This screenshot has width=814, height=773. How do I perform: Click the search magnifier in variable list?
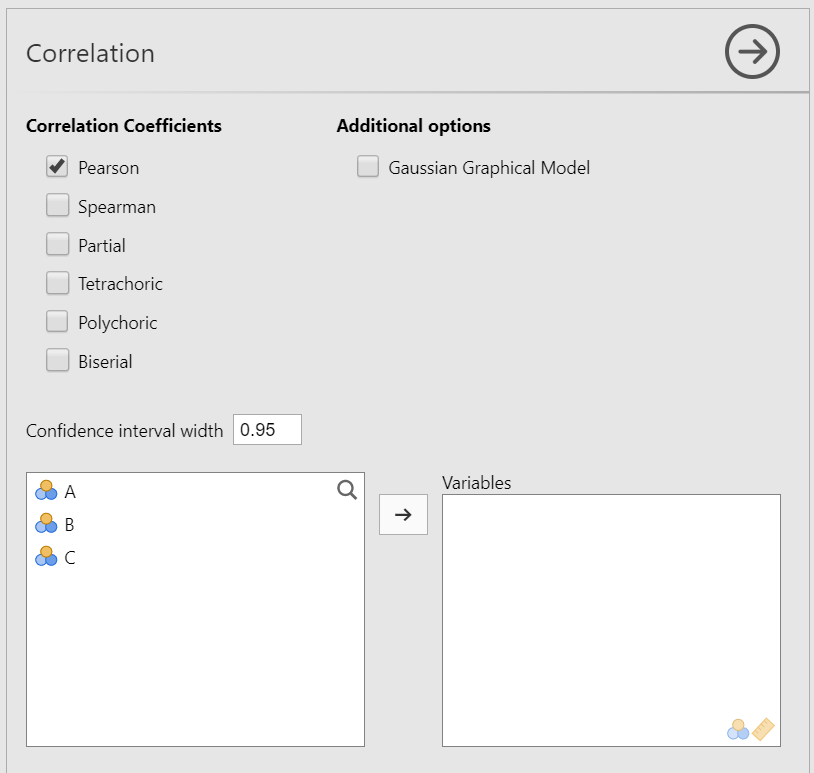click(347, 490)
